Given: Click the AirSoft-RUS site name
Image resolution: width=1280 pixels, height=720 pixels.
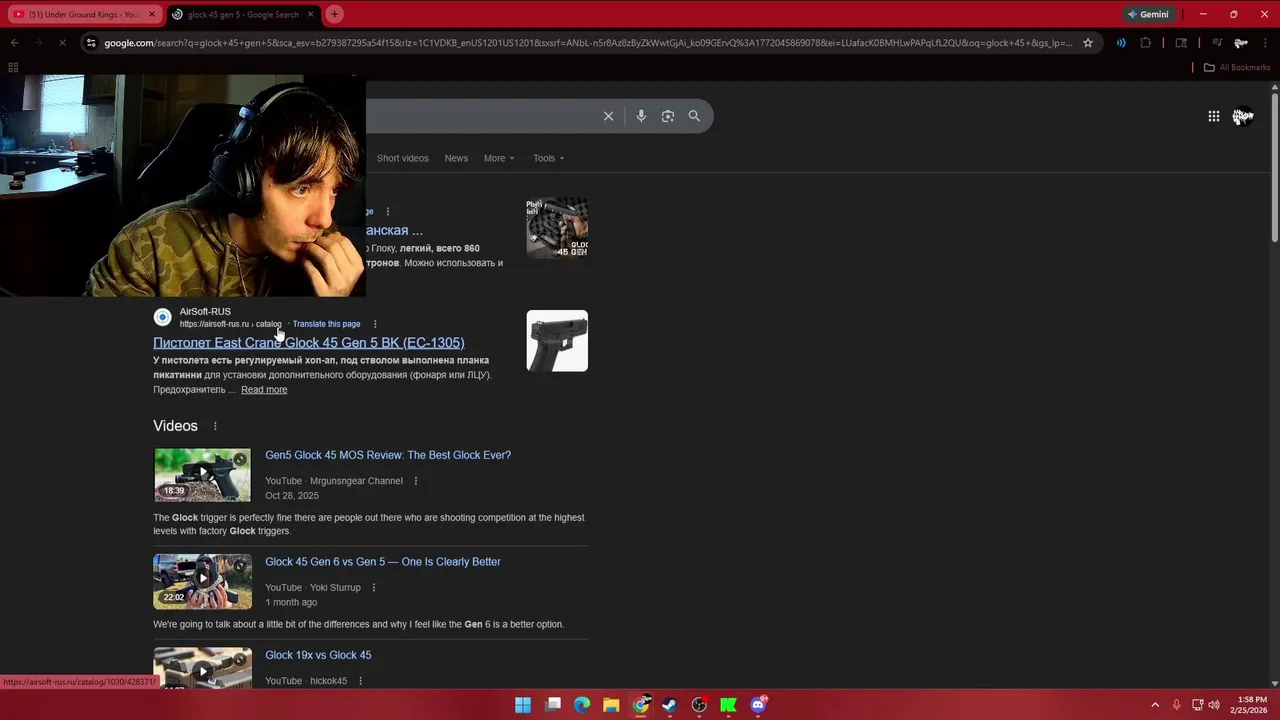Looking at the screenshot, I should click(205, 312).
